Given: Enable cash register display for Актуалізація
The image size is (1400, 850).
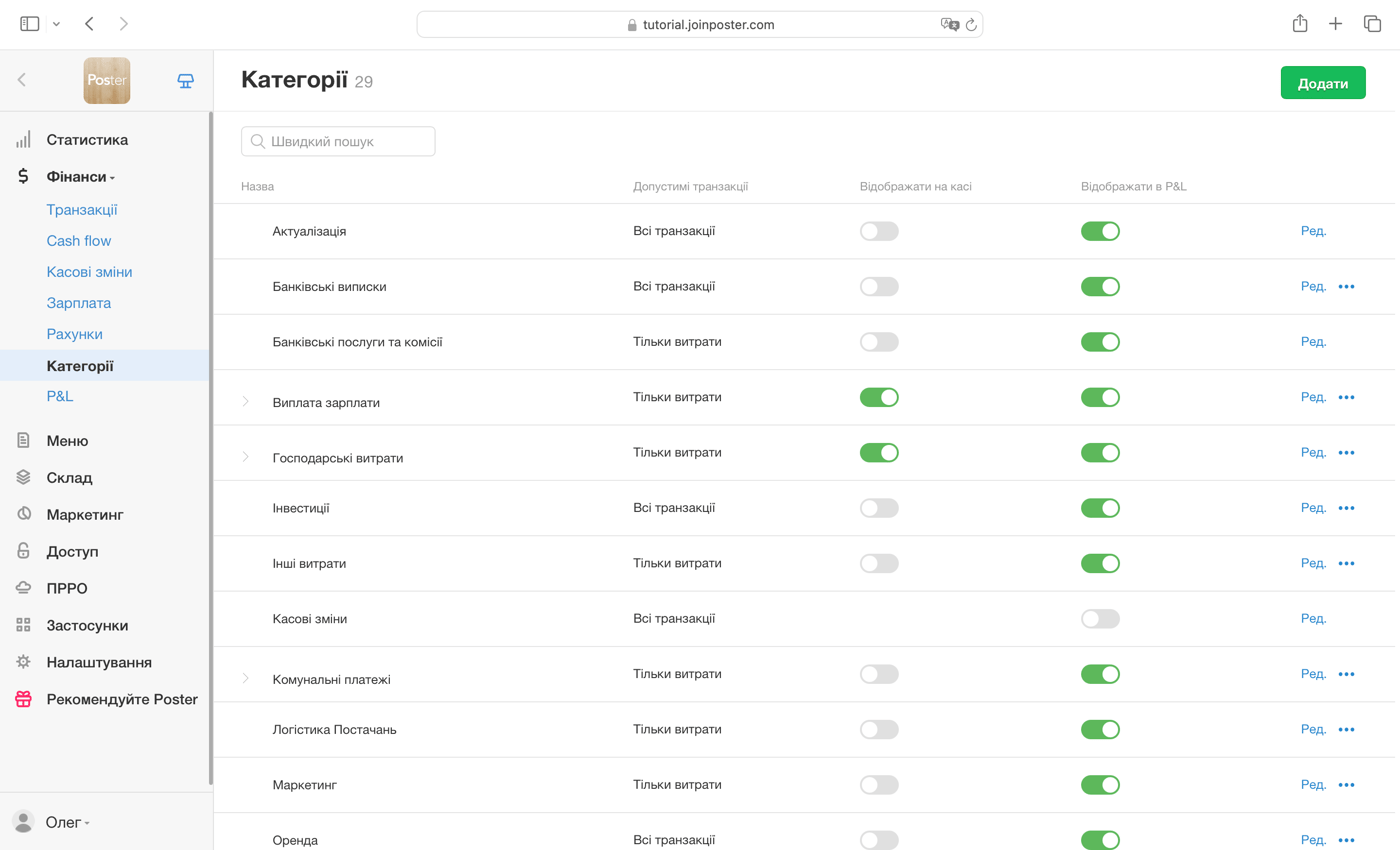Looking at the screenshot, I should tap(879, 232).
